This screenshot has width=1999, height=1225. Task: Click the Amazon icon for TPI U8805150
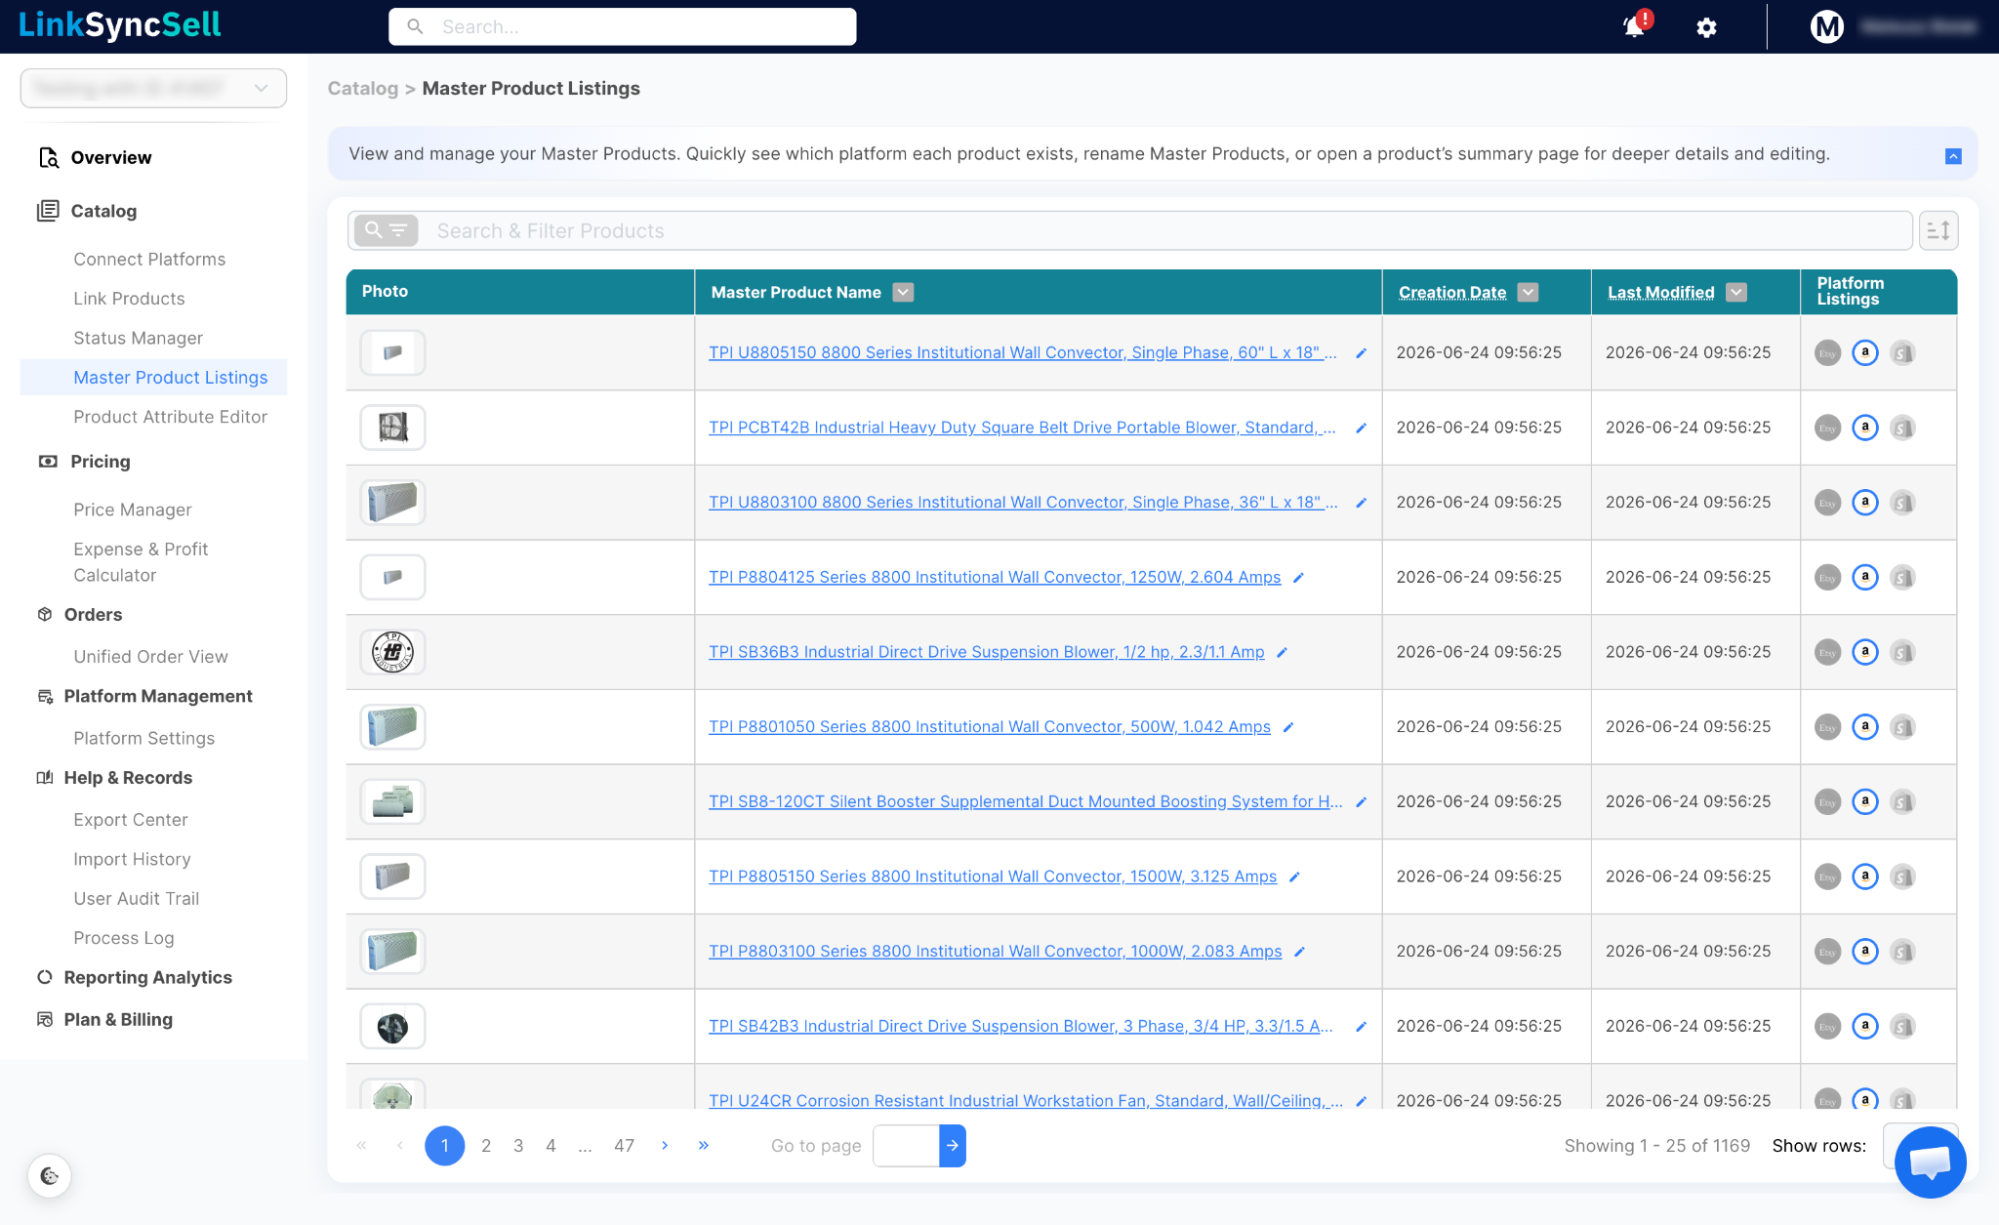click(x=1865, y=353)
